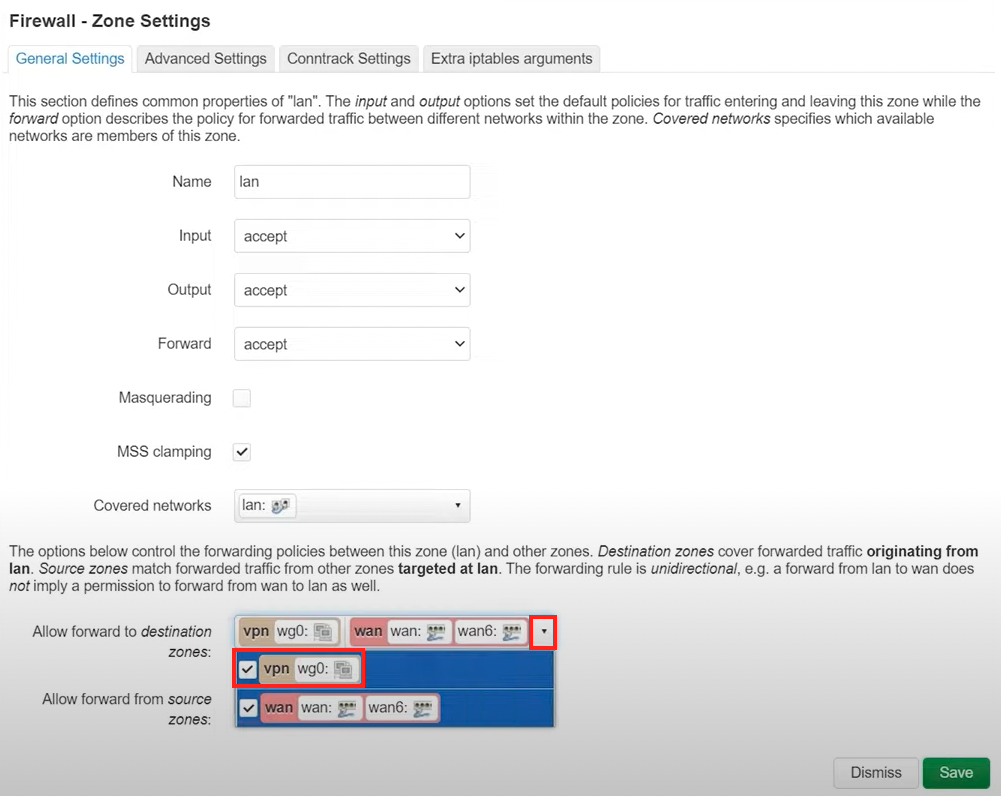Viewport: 1001px width, 796px height.
Task: Expand the Covered networks dropdown
Action: (x=458, y=506)
